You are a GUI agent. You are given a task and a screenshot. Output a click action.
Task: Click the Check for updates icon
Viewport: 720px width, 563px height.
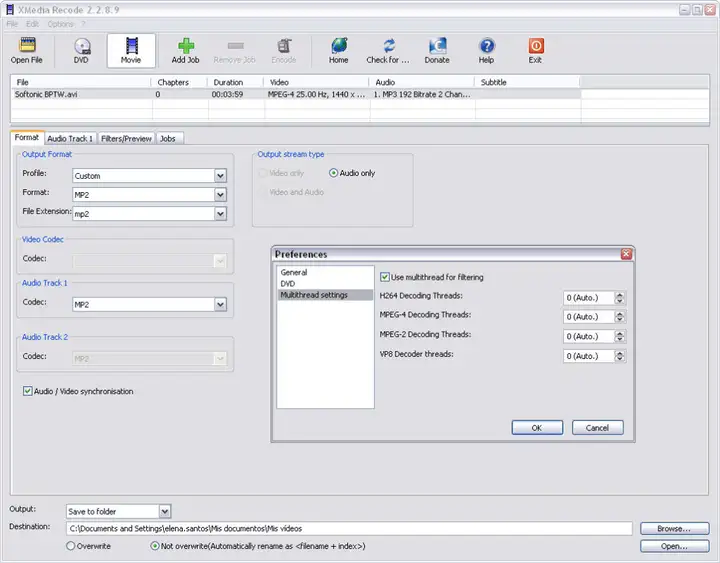388,51
